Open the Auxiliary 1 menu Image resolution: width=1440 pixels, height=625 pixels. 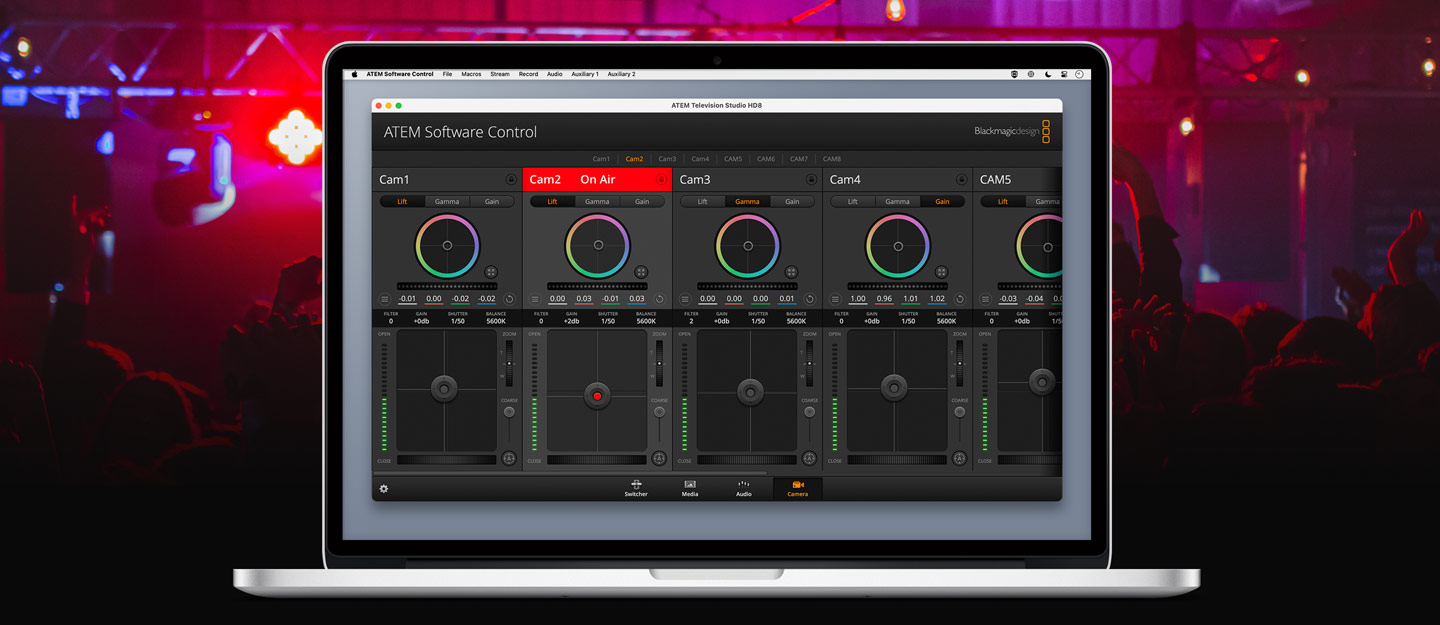click(585, 74)
